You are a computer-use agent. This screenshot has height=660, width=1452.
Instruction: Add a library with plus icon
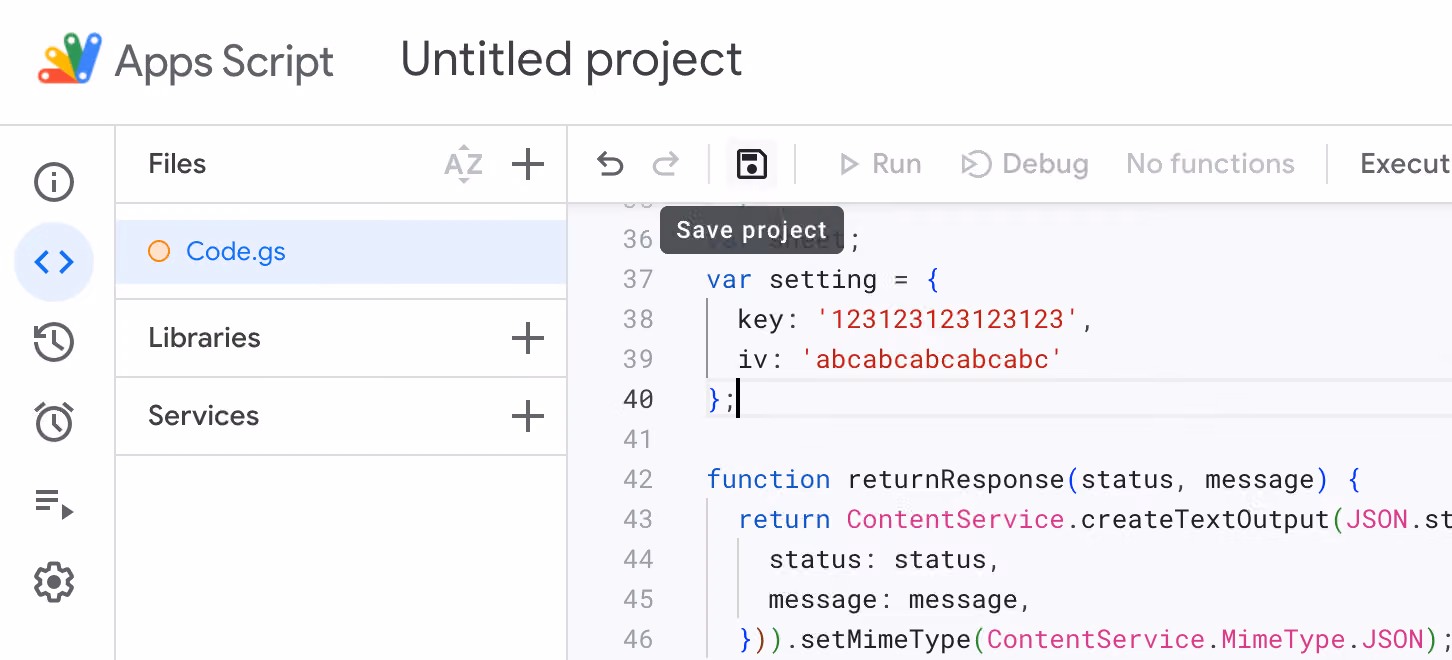pos(527,338)
